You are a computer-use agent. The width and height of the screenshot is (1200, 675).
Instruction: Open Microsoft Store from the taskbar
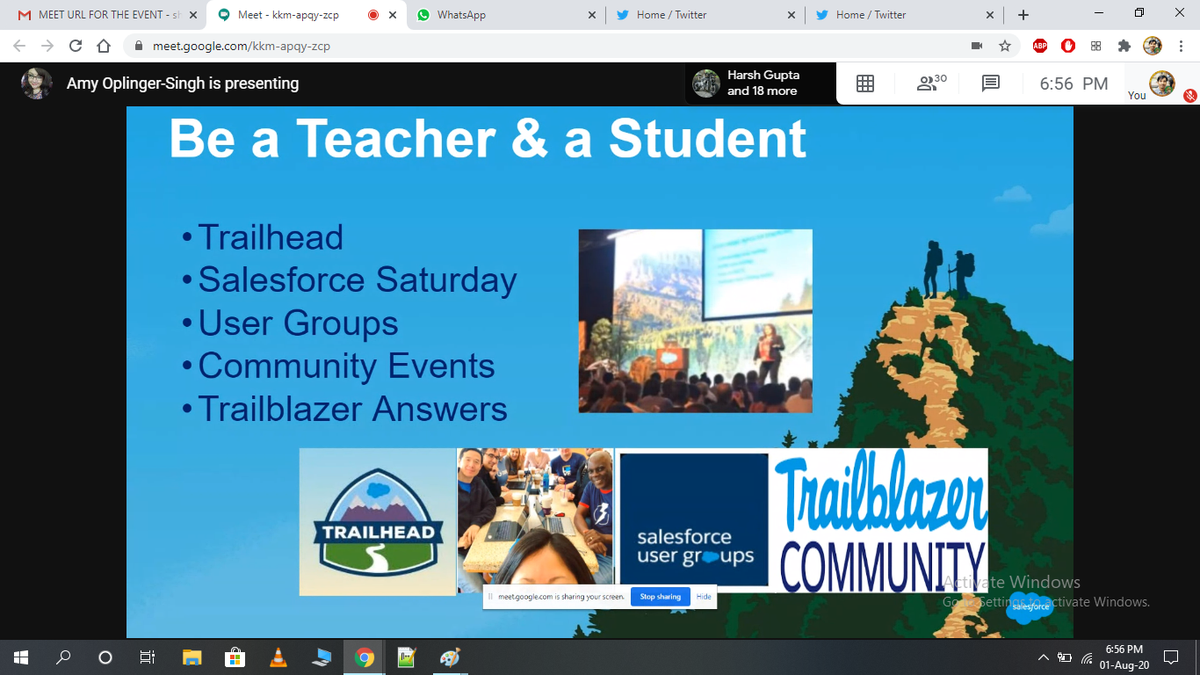[x=235, y=657]
